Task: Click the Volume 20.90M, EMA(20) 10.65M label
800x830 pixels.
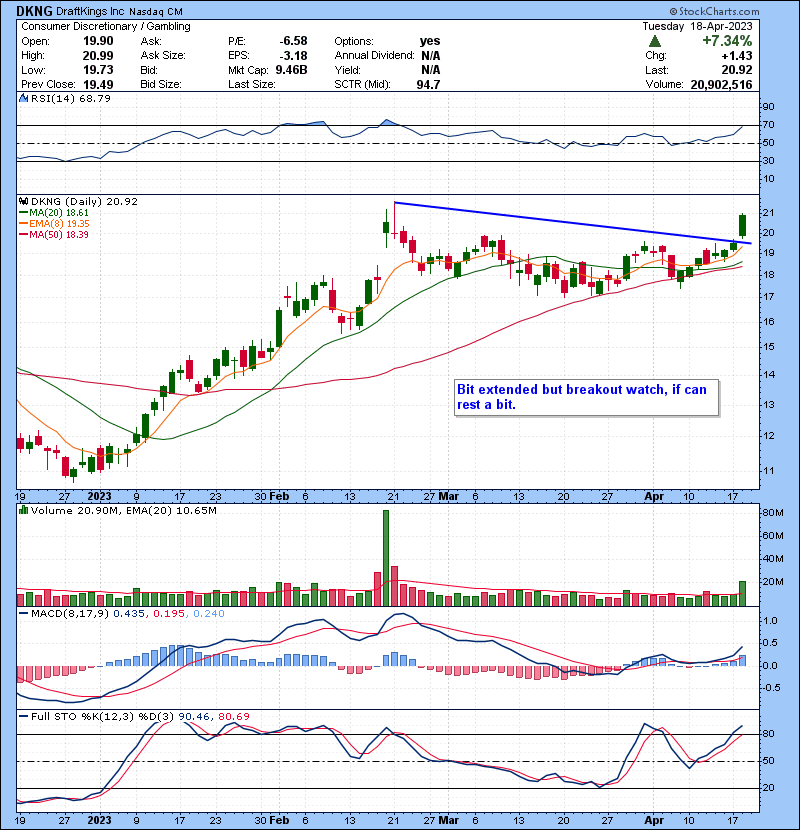Action: (x=123, y=510)
